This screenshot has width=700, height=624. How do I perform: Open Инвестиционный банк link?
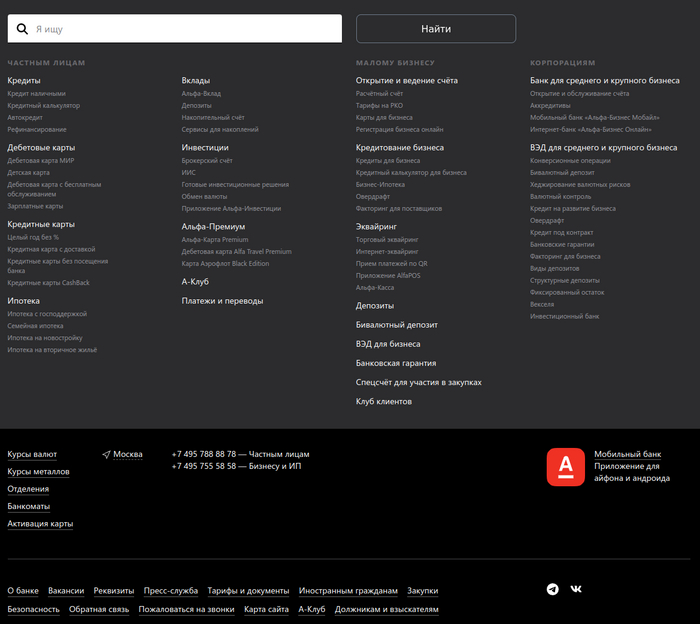coord(565,317)
